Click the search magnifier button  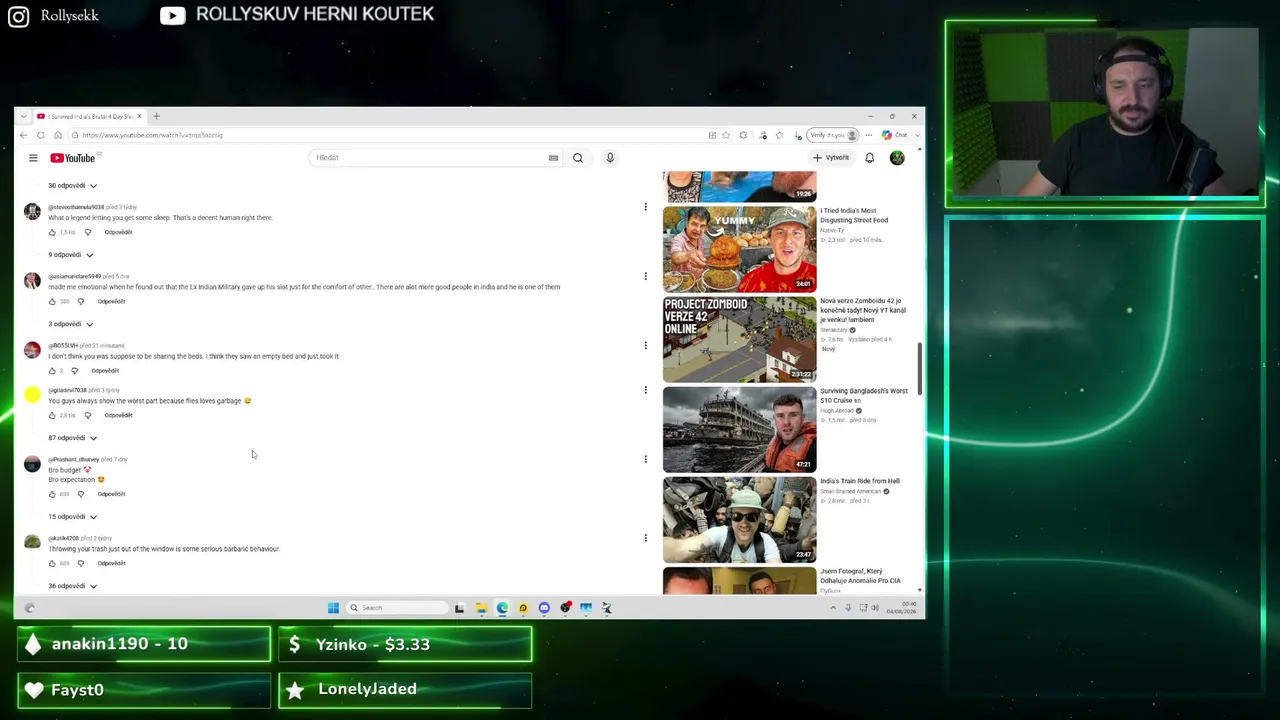pyautogui.click(x=578, y=158)
